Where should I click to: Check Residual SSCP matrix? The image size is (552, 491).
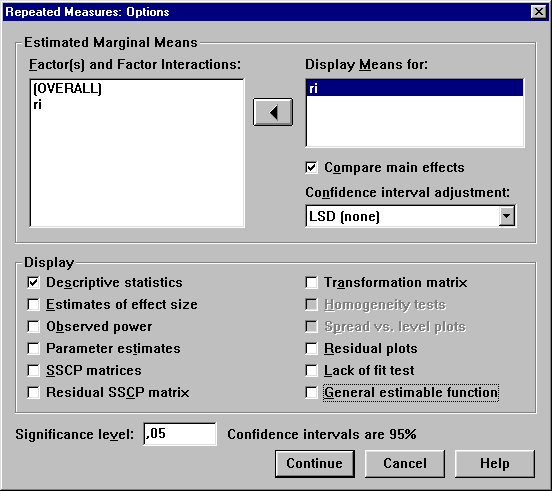[x=33, y=392]
